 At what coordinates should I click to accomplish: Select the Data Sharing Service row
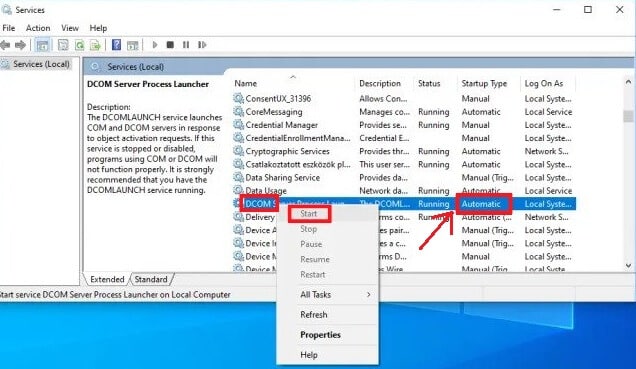click(x=404, y=178)
